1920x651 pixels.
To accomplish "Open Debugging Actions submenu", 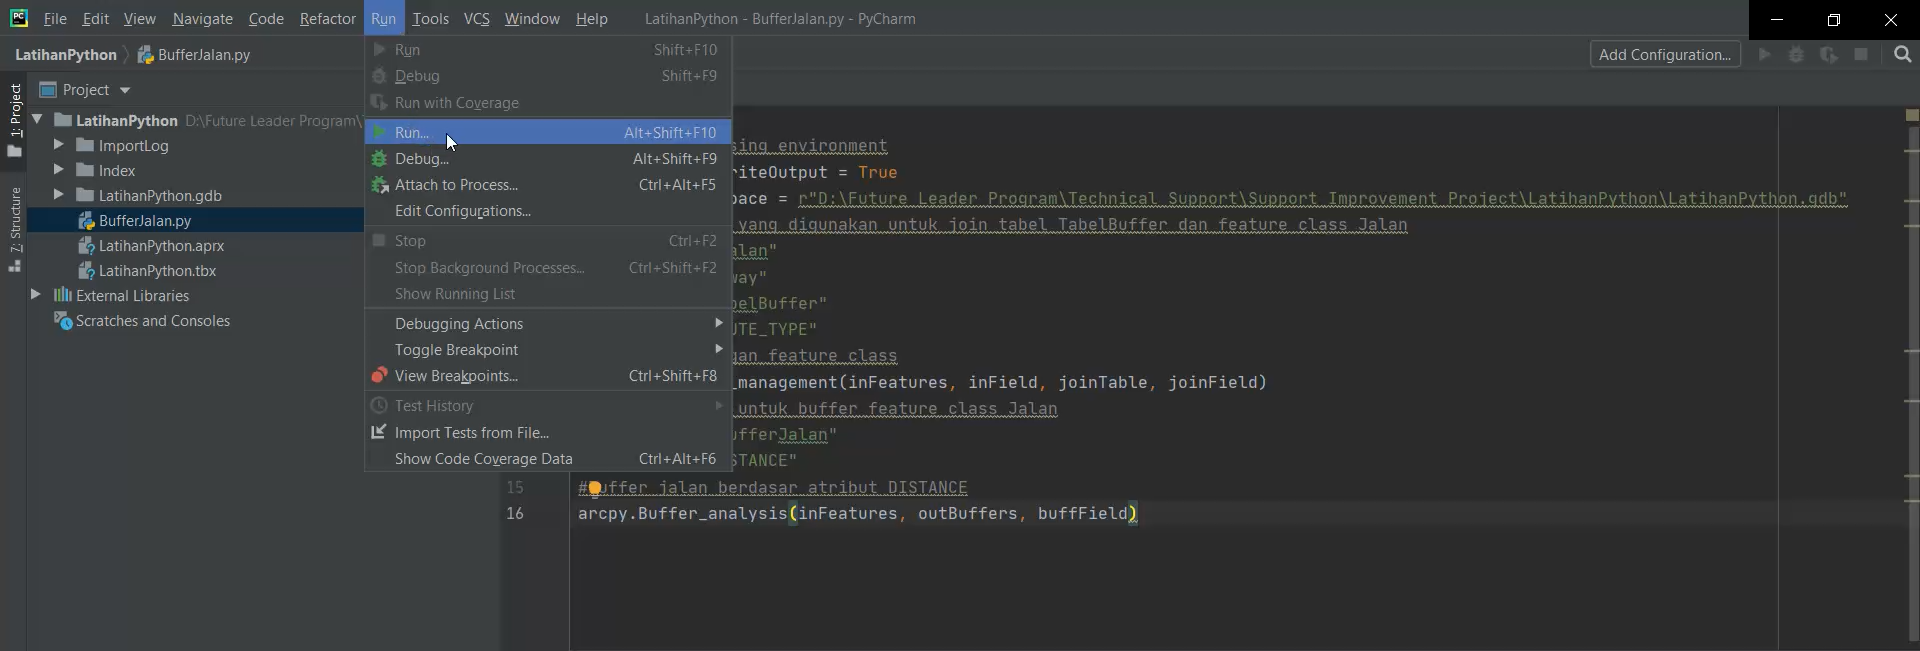I will click(459, 324).
